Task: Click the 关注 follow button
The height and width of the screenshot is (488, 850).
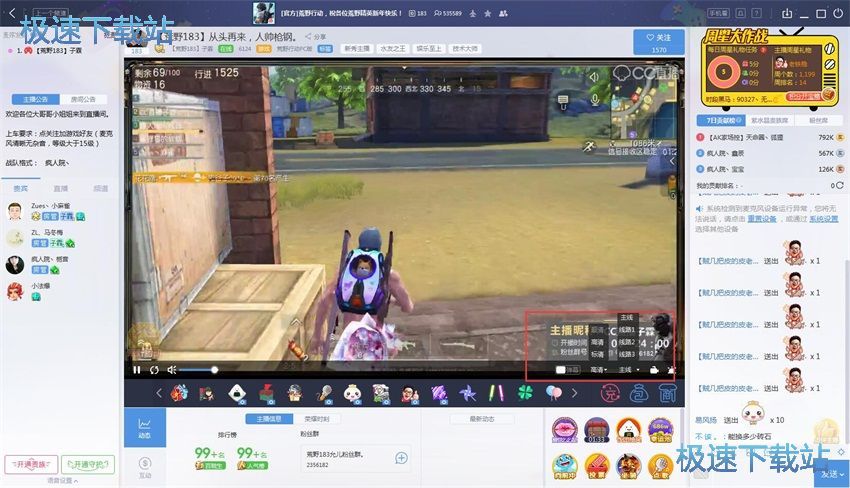Action: [659, 42]
